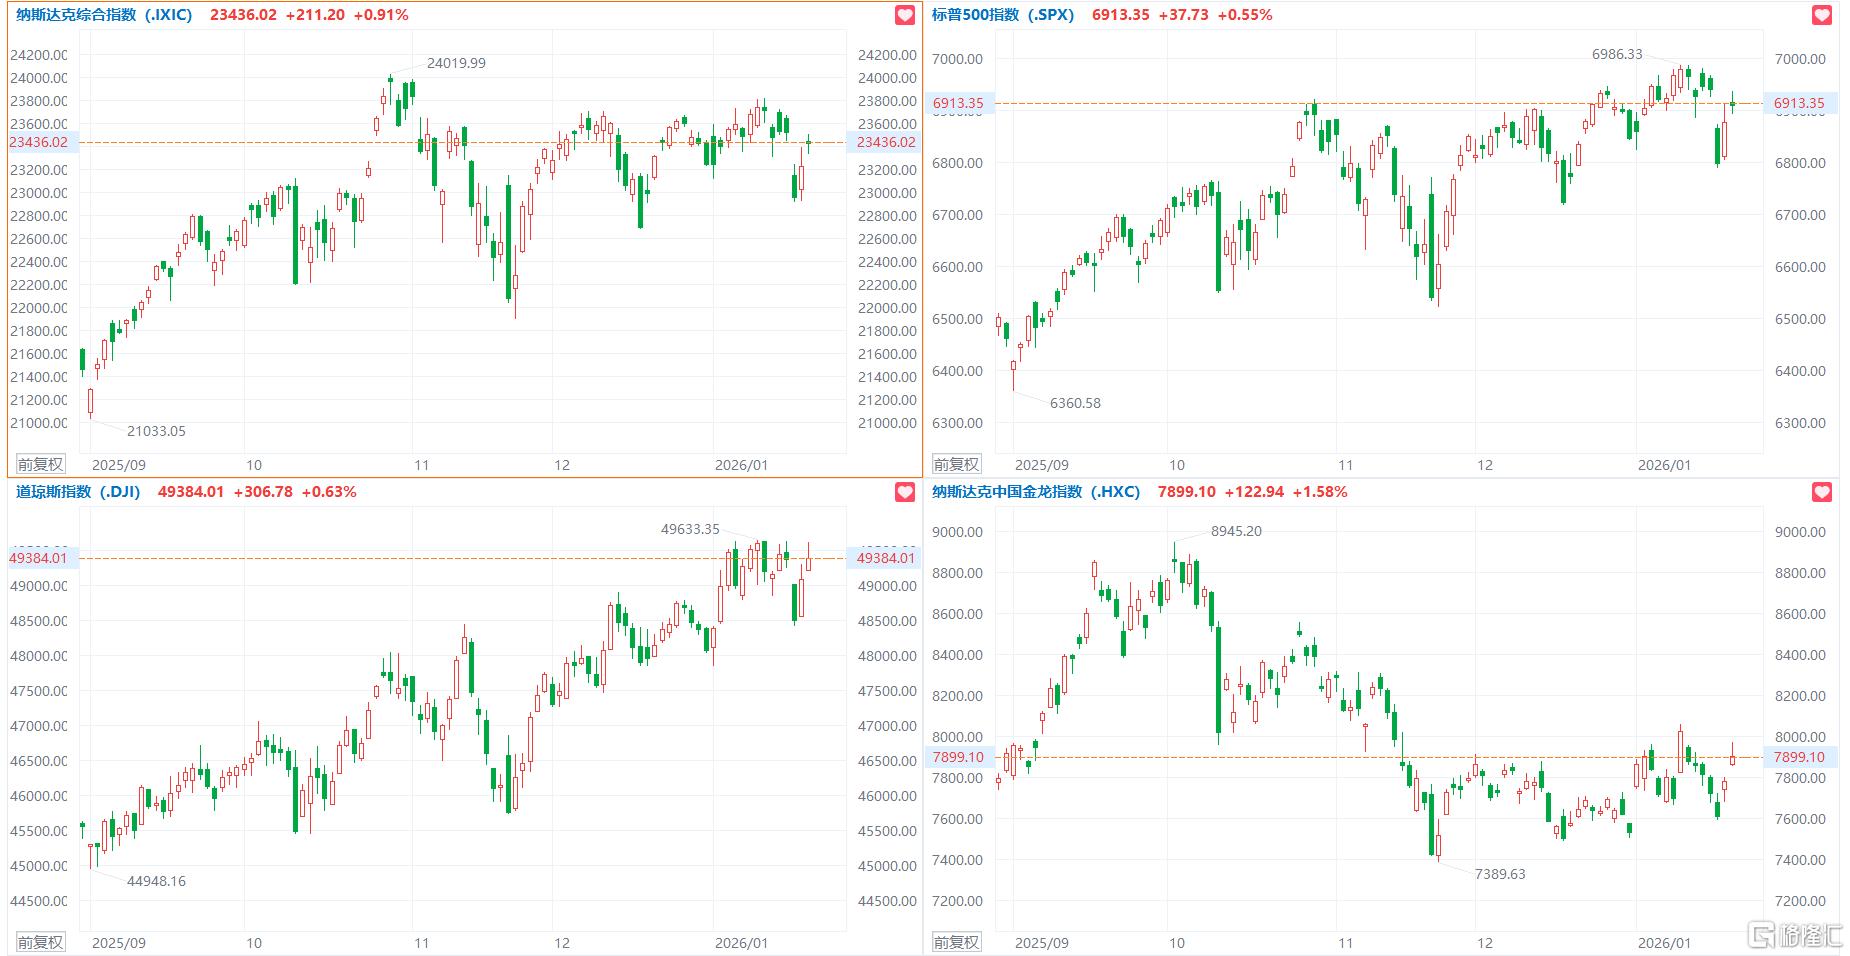Toggle the heart on the China Golden Dragon chart
Viewport: 1850px width, 956px height.
point(1821,492)
